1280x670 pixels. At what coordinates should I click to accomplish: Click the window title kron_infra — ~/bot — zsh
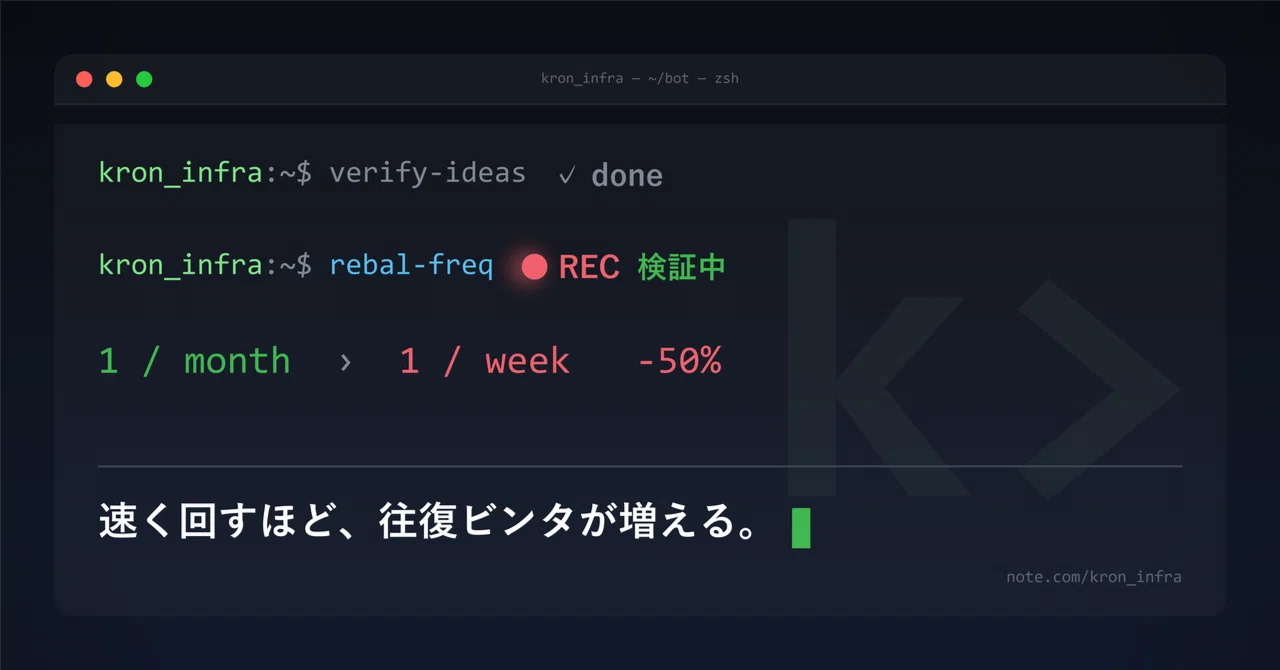point(640,78)
